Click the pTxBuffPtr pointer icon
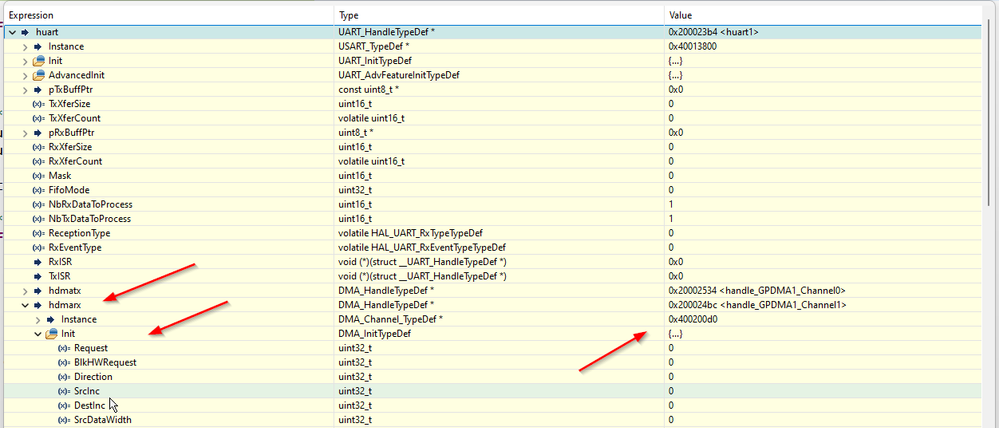999x428 pixels. click(x=38, y=90)
